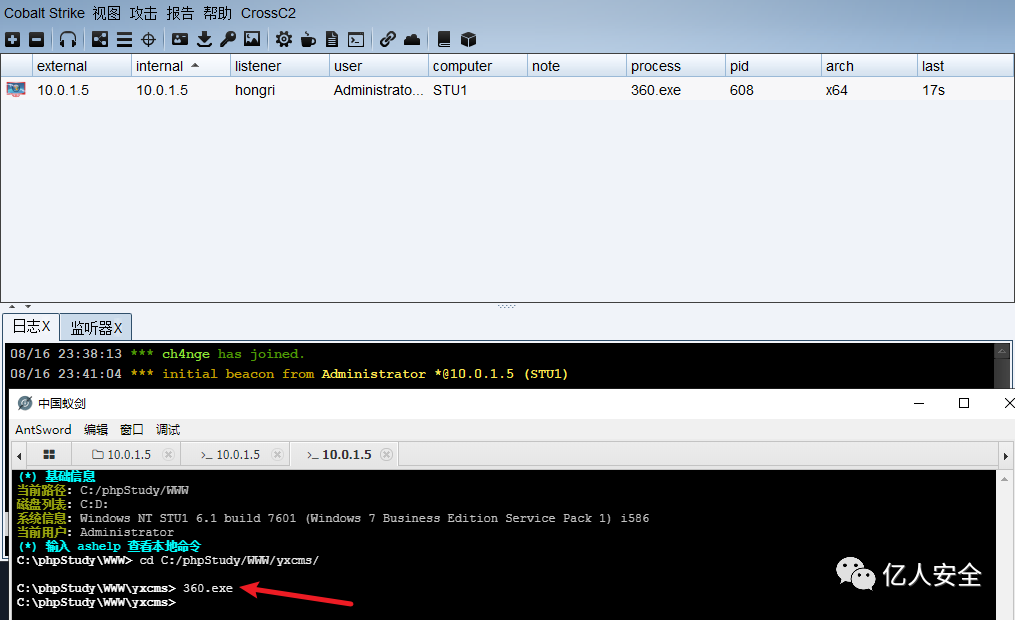This screenshot has height=620, width=1015.
Task: Open 编辑 menu in AntSword
Action: tap(96, 430)
